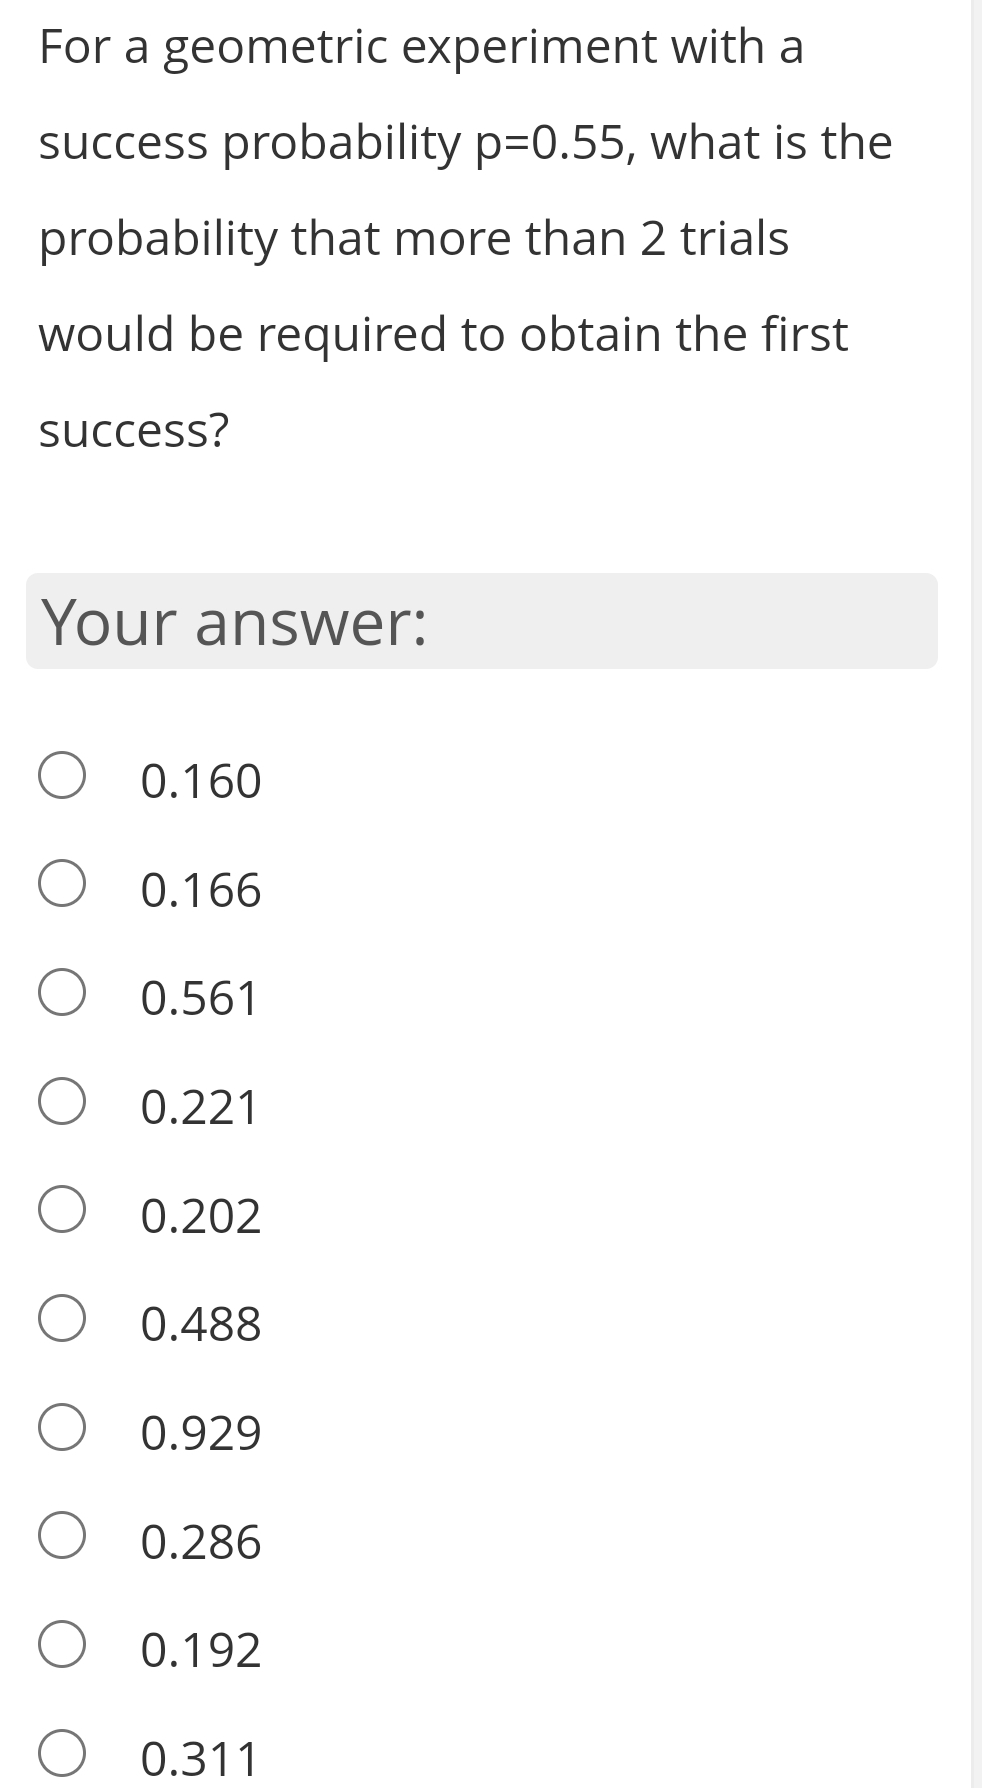Click the answer label 0.160

click(199, 781)
